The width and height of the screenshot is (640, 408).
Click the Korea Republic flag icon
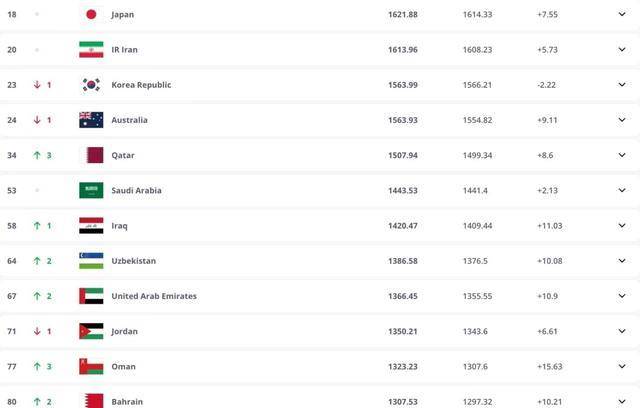(x=91, y=85)
